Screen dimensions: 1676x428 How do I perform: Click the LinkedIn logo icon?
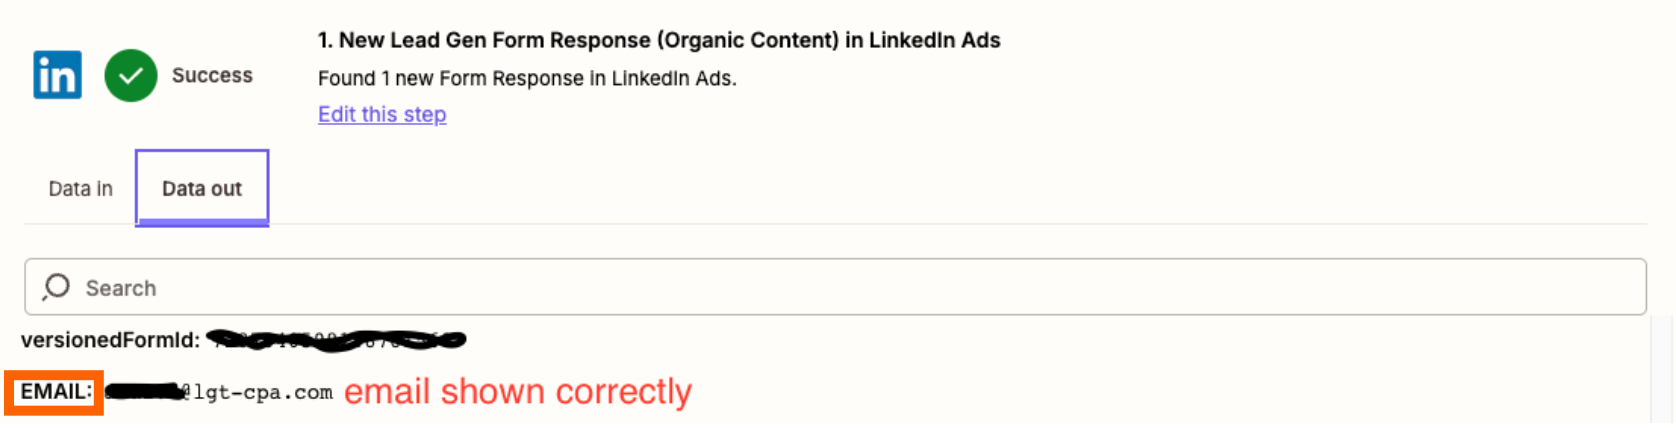pyautogui.click(x=57, y=75)
